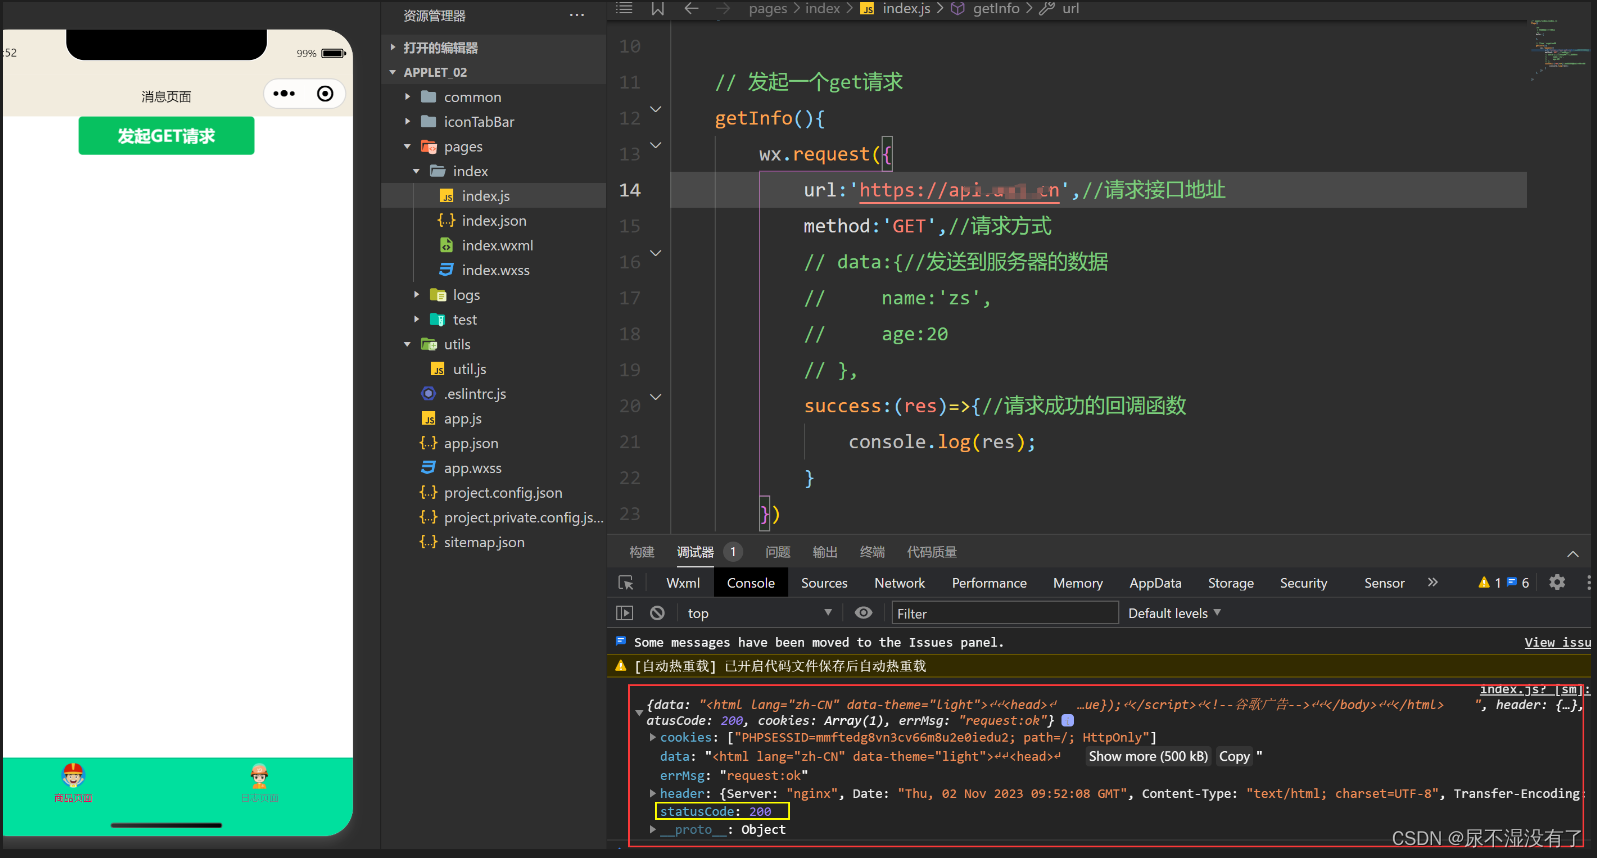Tap the left tab bar avatar icon
The width and height of the screenshot is (1597, 858).
[x=73, y=775]
